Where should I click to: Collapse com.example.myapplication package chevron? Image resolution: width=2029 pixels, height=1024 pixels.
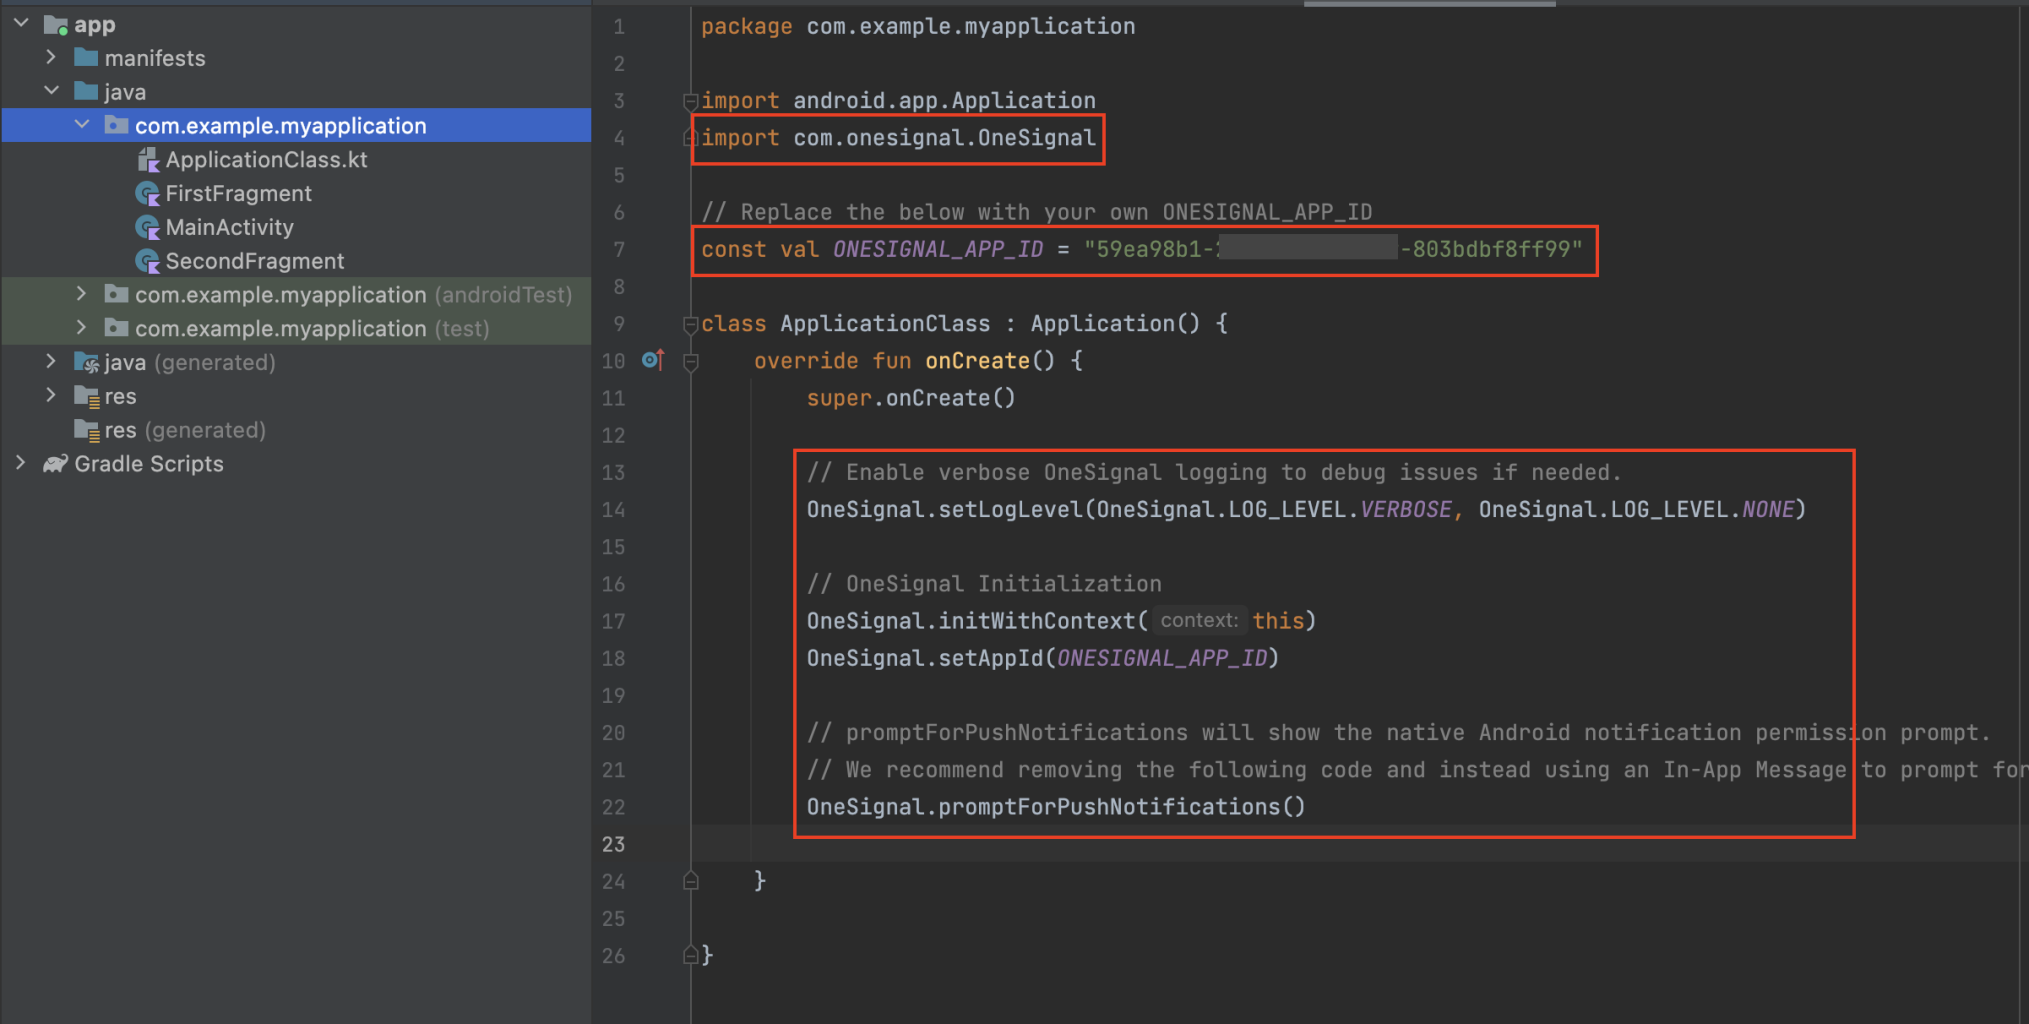pos(82,125)
